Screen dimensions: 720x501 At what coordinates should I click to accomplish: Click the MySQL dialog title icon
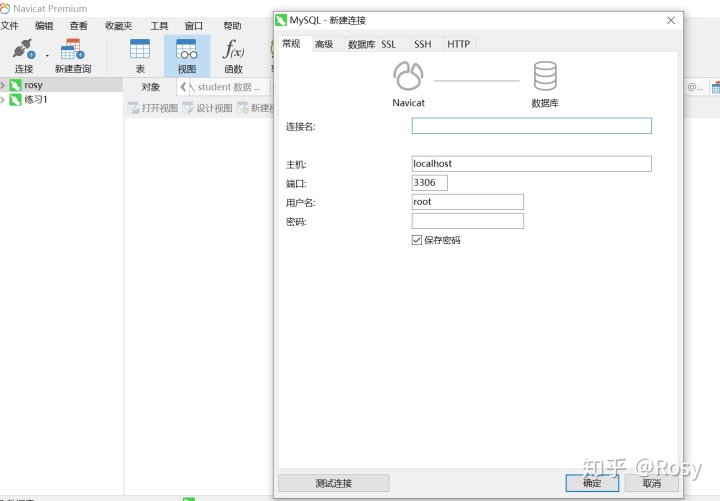tap(281, 20)
